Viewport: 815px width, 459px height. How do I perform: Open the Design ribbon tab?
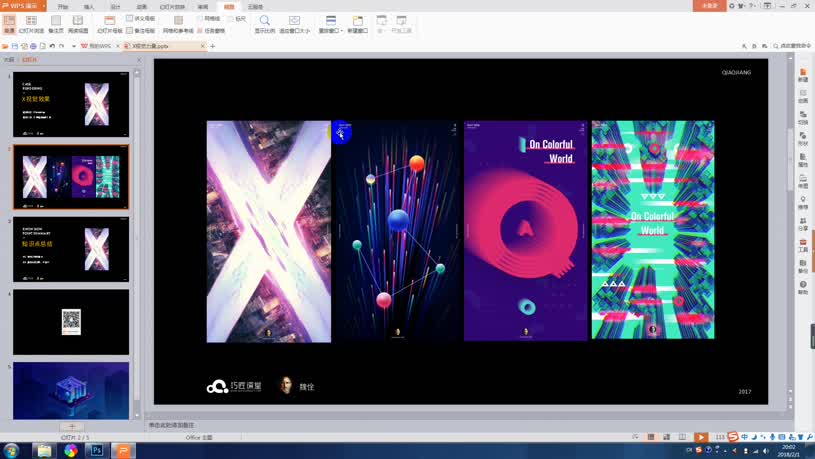115,7
